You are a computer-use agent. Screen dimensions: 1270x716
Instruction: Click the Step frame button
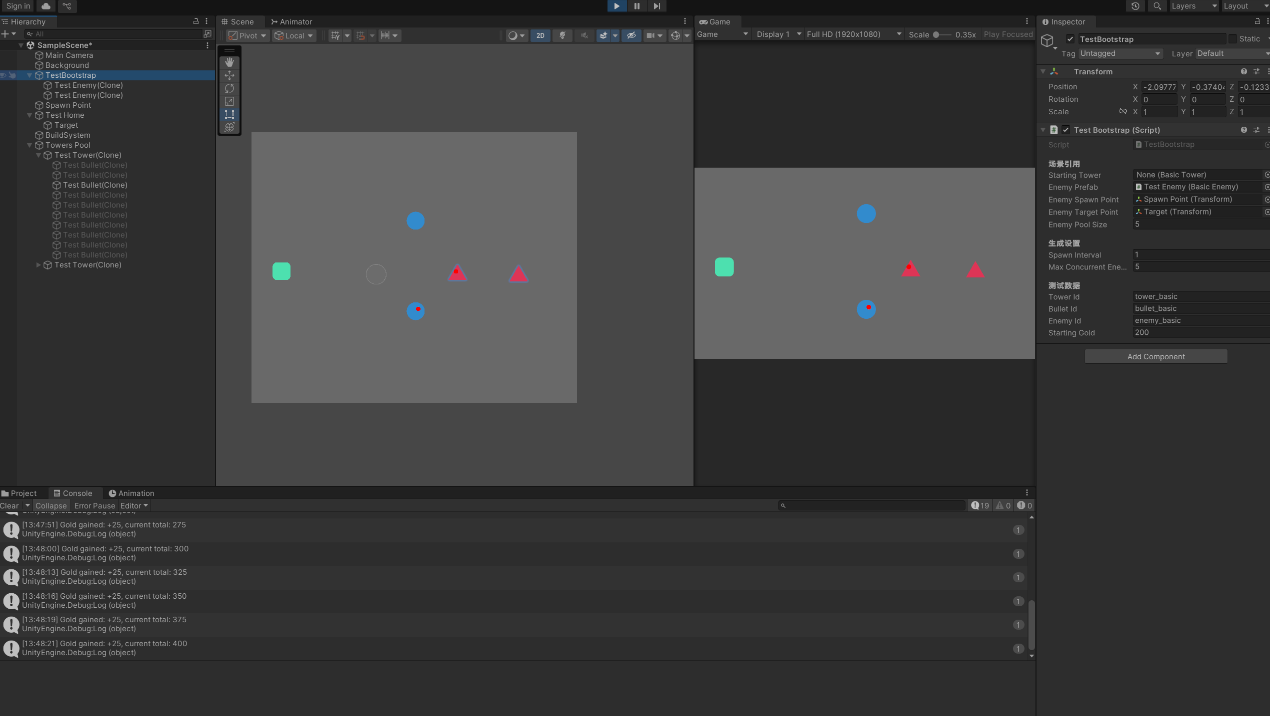[657, 6]
